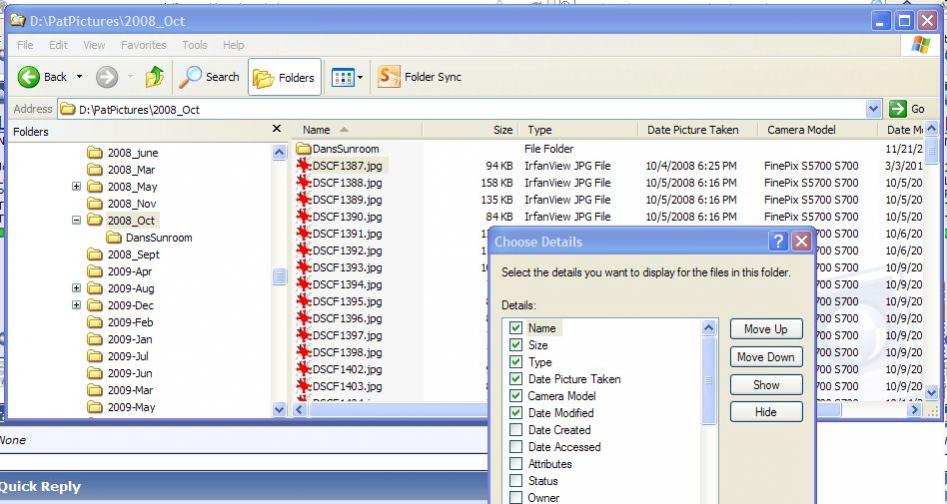947x504 pixels.
Task: Open DansSunroom folder icon in file list
Action: (303, 148)
